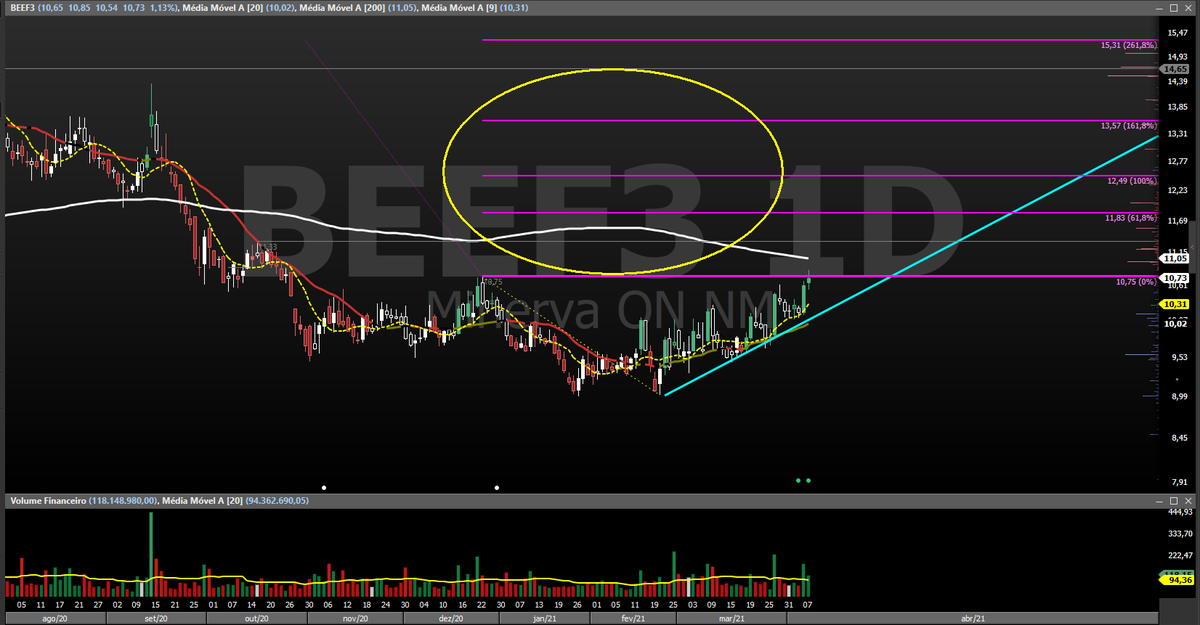Viewport: 1200px width, 625px height.
Task: Select the cyan ascending trend line
Action: pos(910,265)
